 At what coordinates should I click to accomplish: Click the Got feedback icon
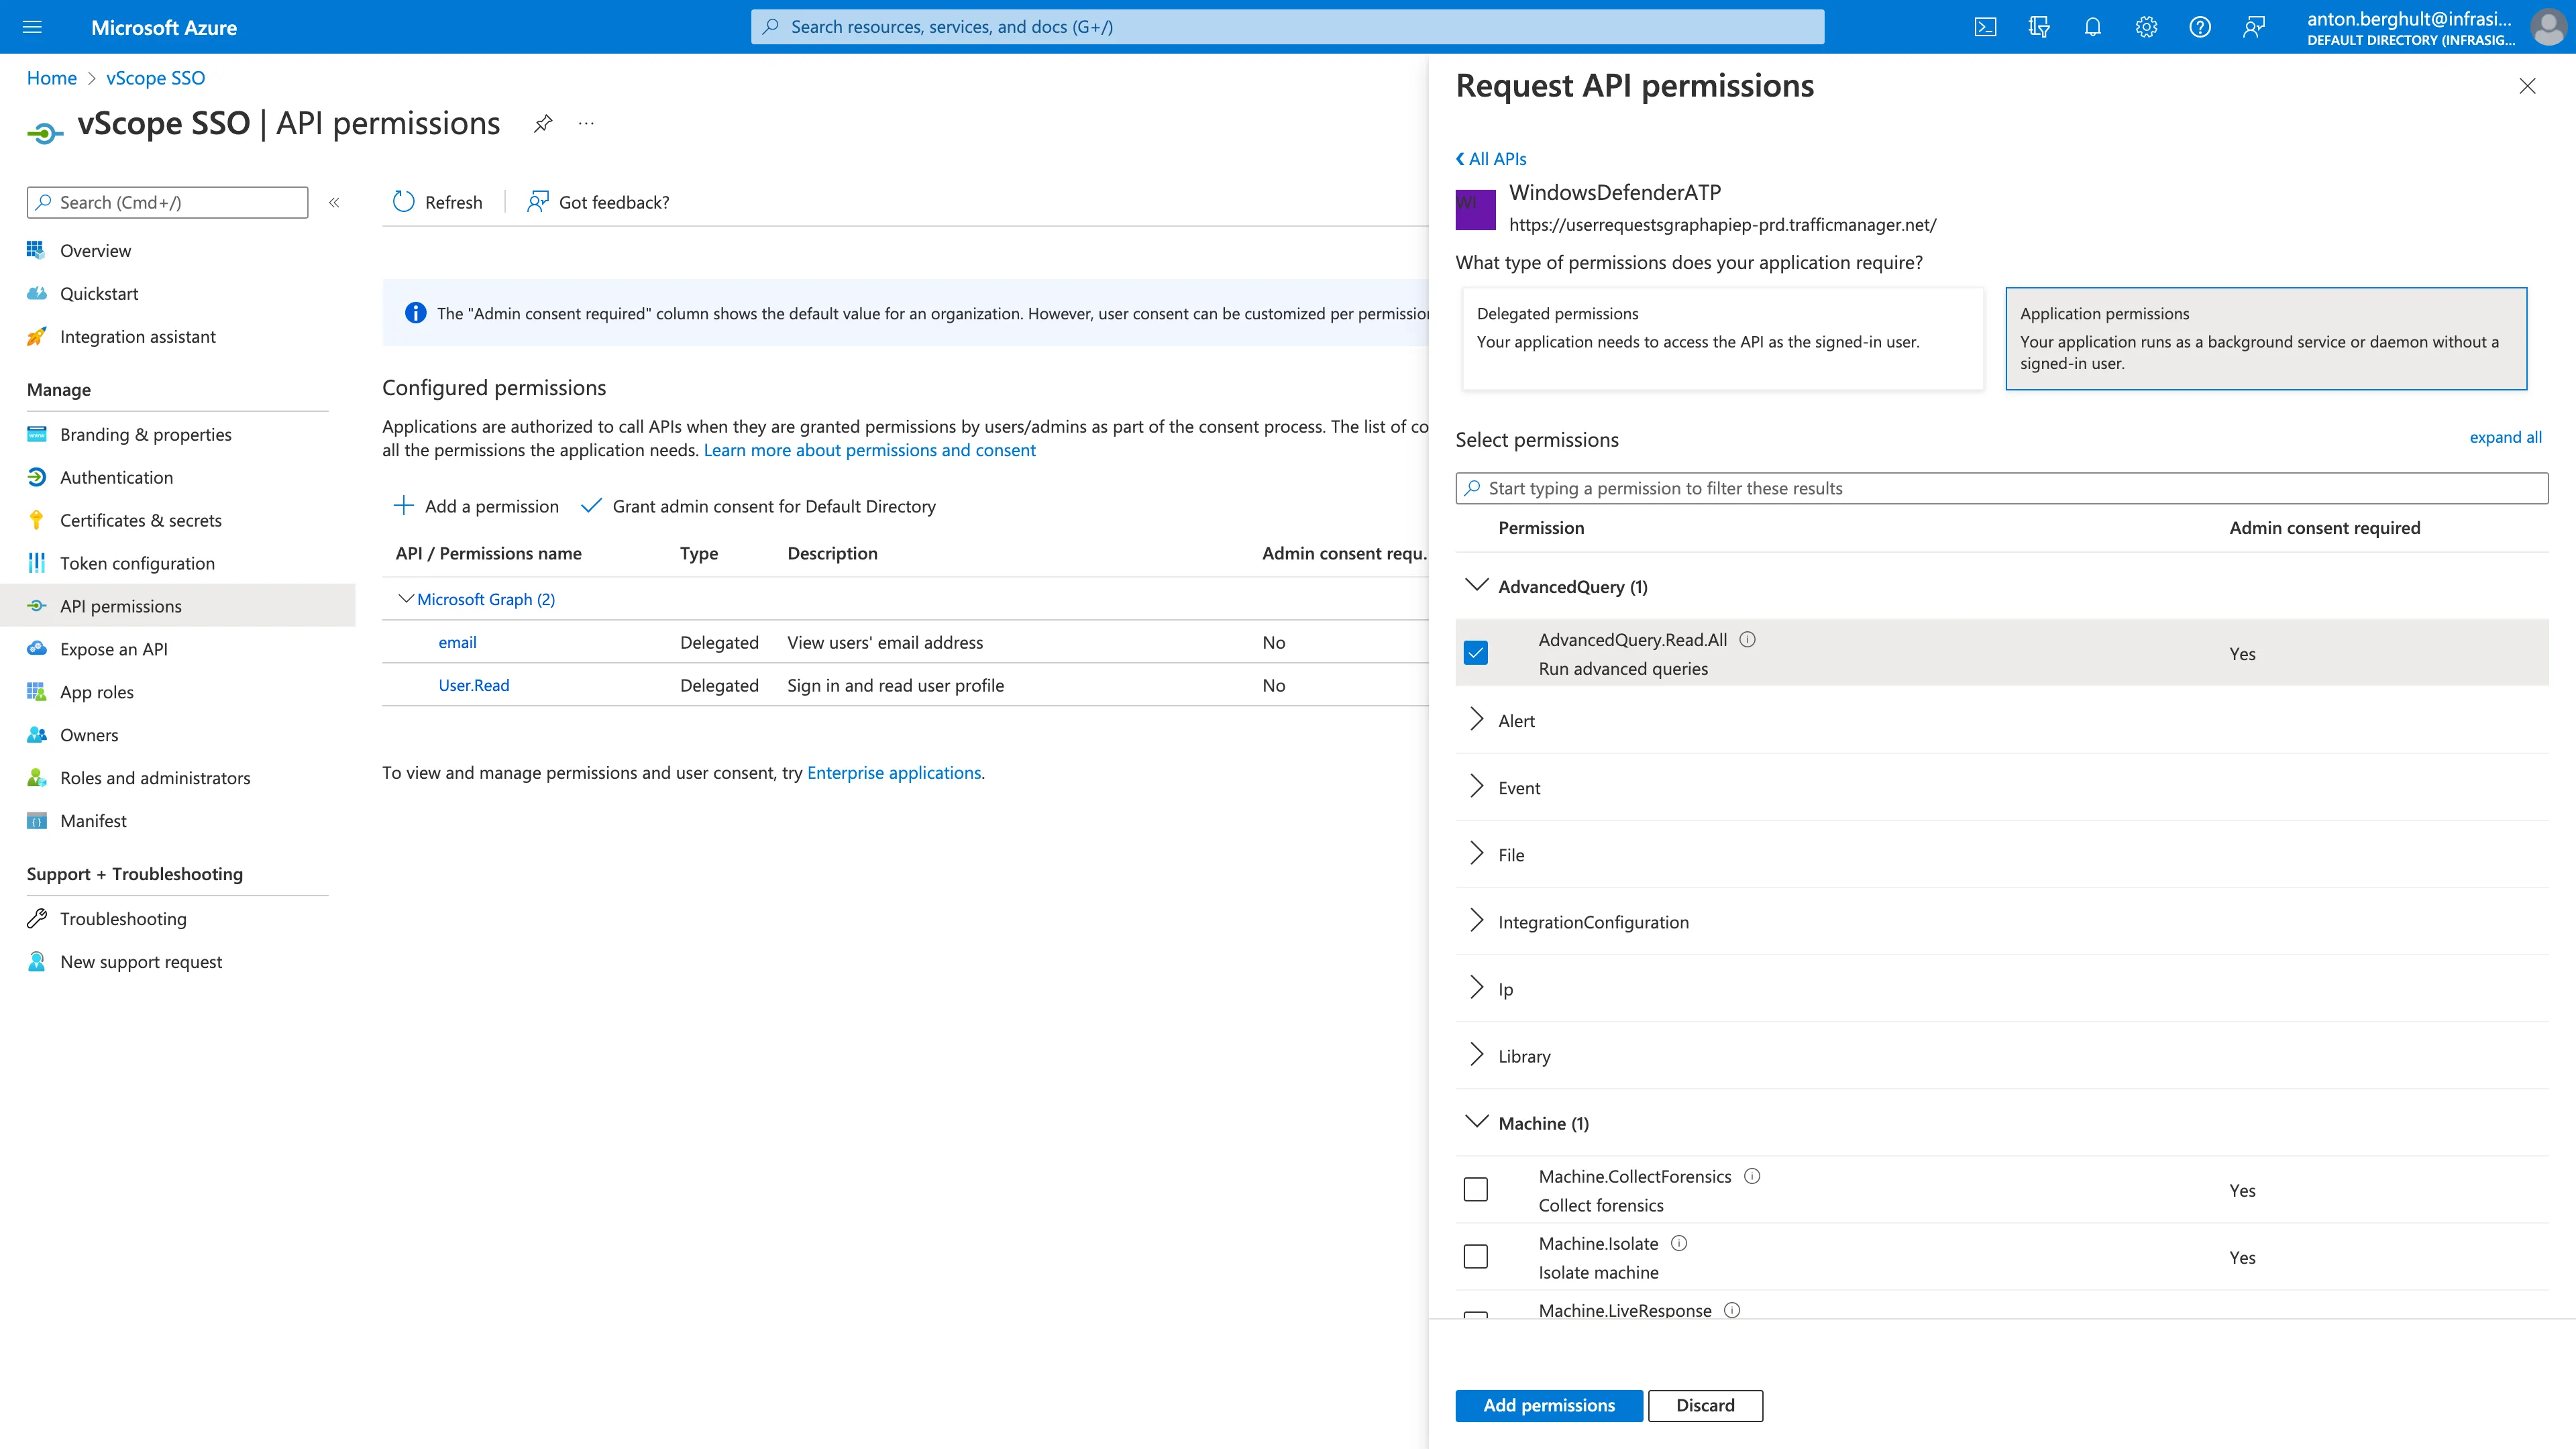pos(538,202)
